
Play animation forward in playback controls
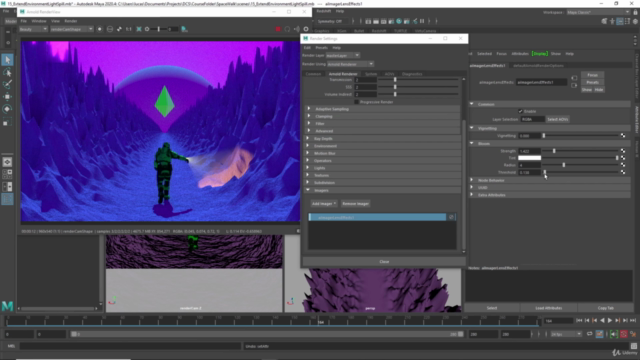tap(610, 321)
